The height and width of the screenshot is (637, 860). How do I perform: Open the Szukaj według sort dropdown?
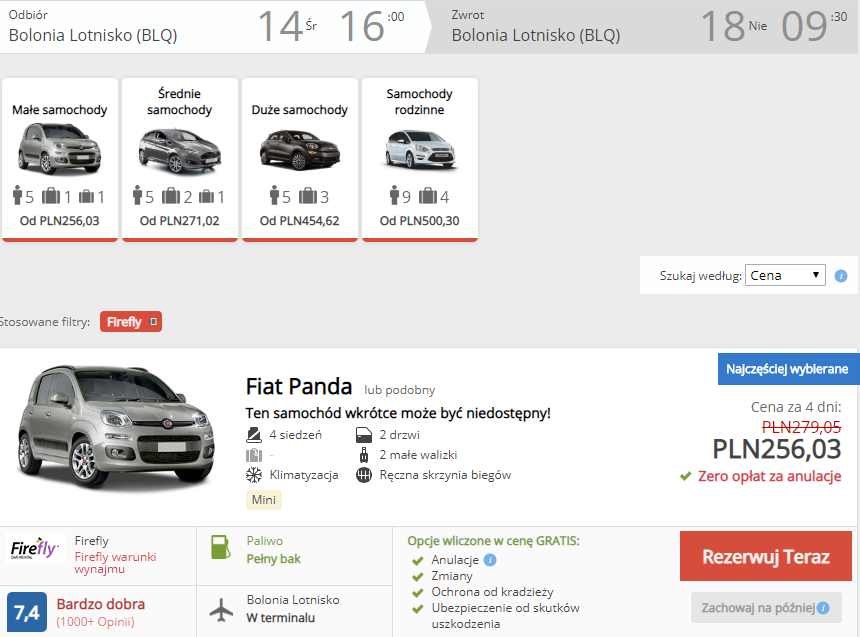click(x=785, y=275)
